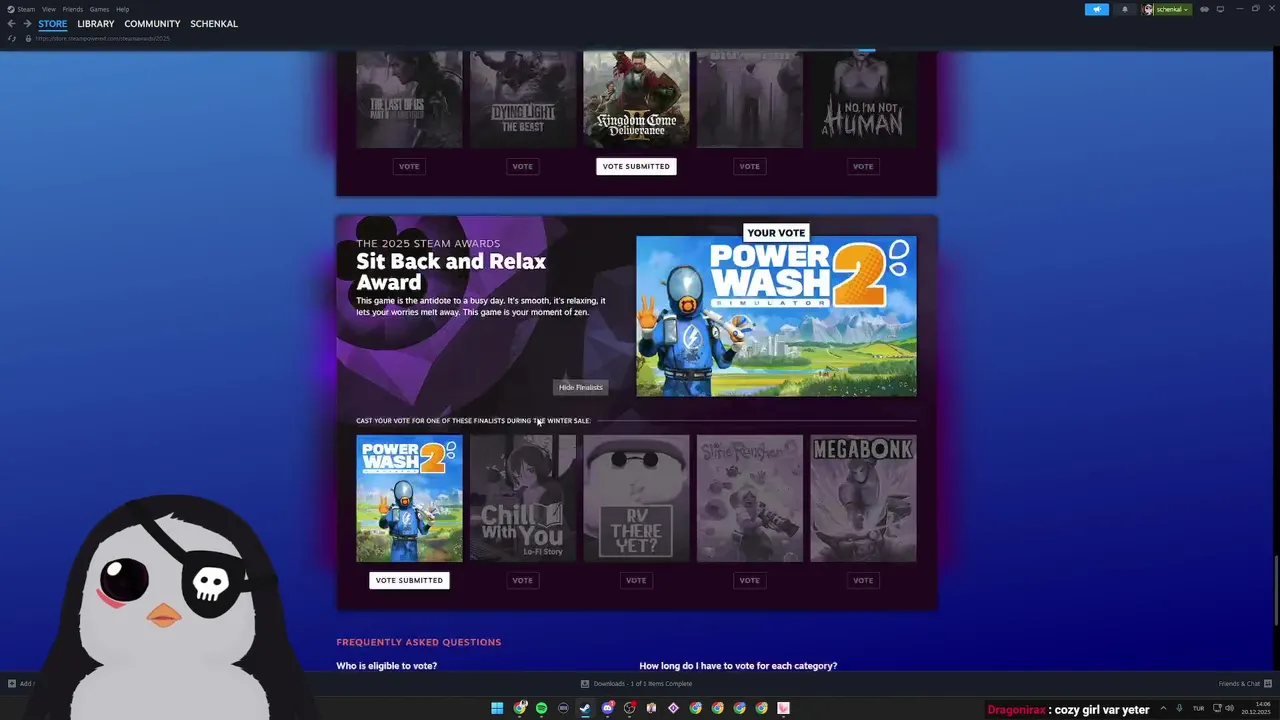Image resolution: width=1280 pixels, height=720 pixels.
Task: Switch to Big Picture mode icon
Action: coord(1220,9)
